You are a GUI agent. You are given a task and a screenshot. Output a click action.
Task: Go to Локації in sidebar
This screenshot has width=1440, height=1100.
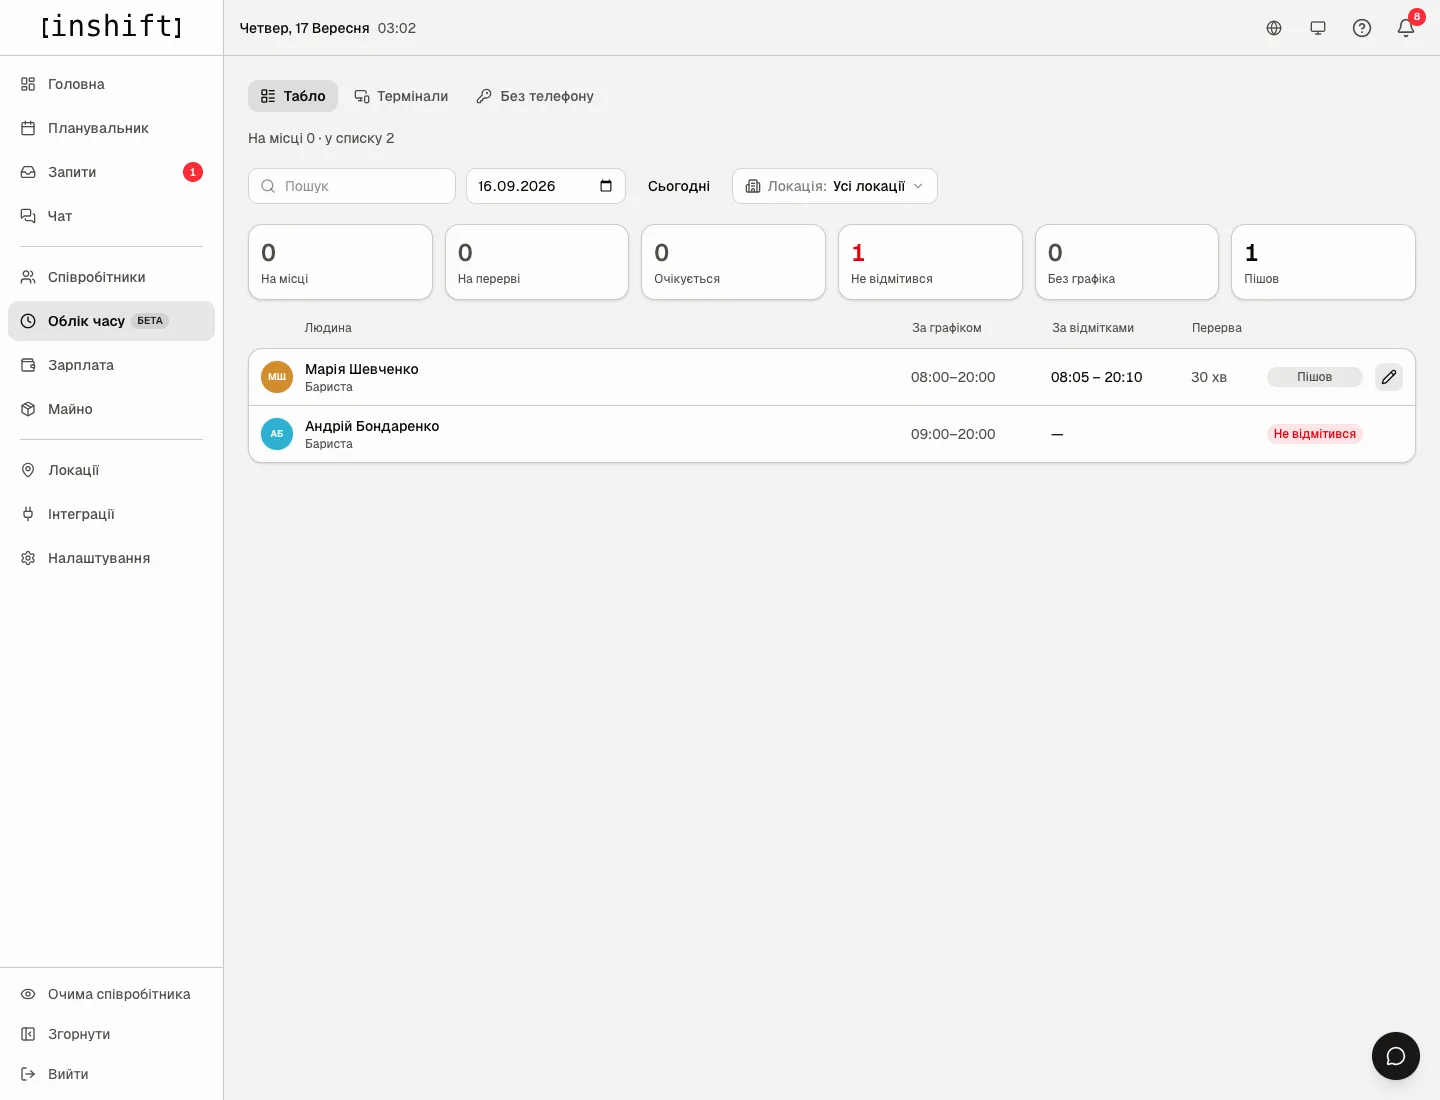click(x=111, y=470)
